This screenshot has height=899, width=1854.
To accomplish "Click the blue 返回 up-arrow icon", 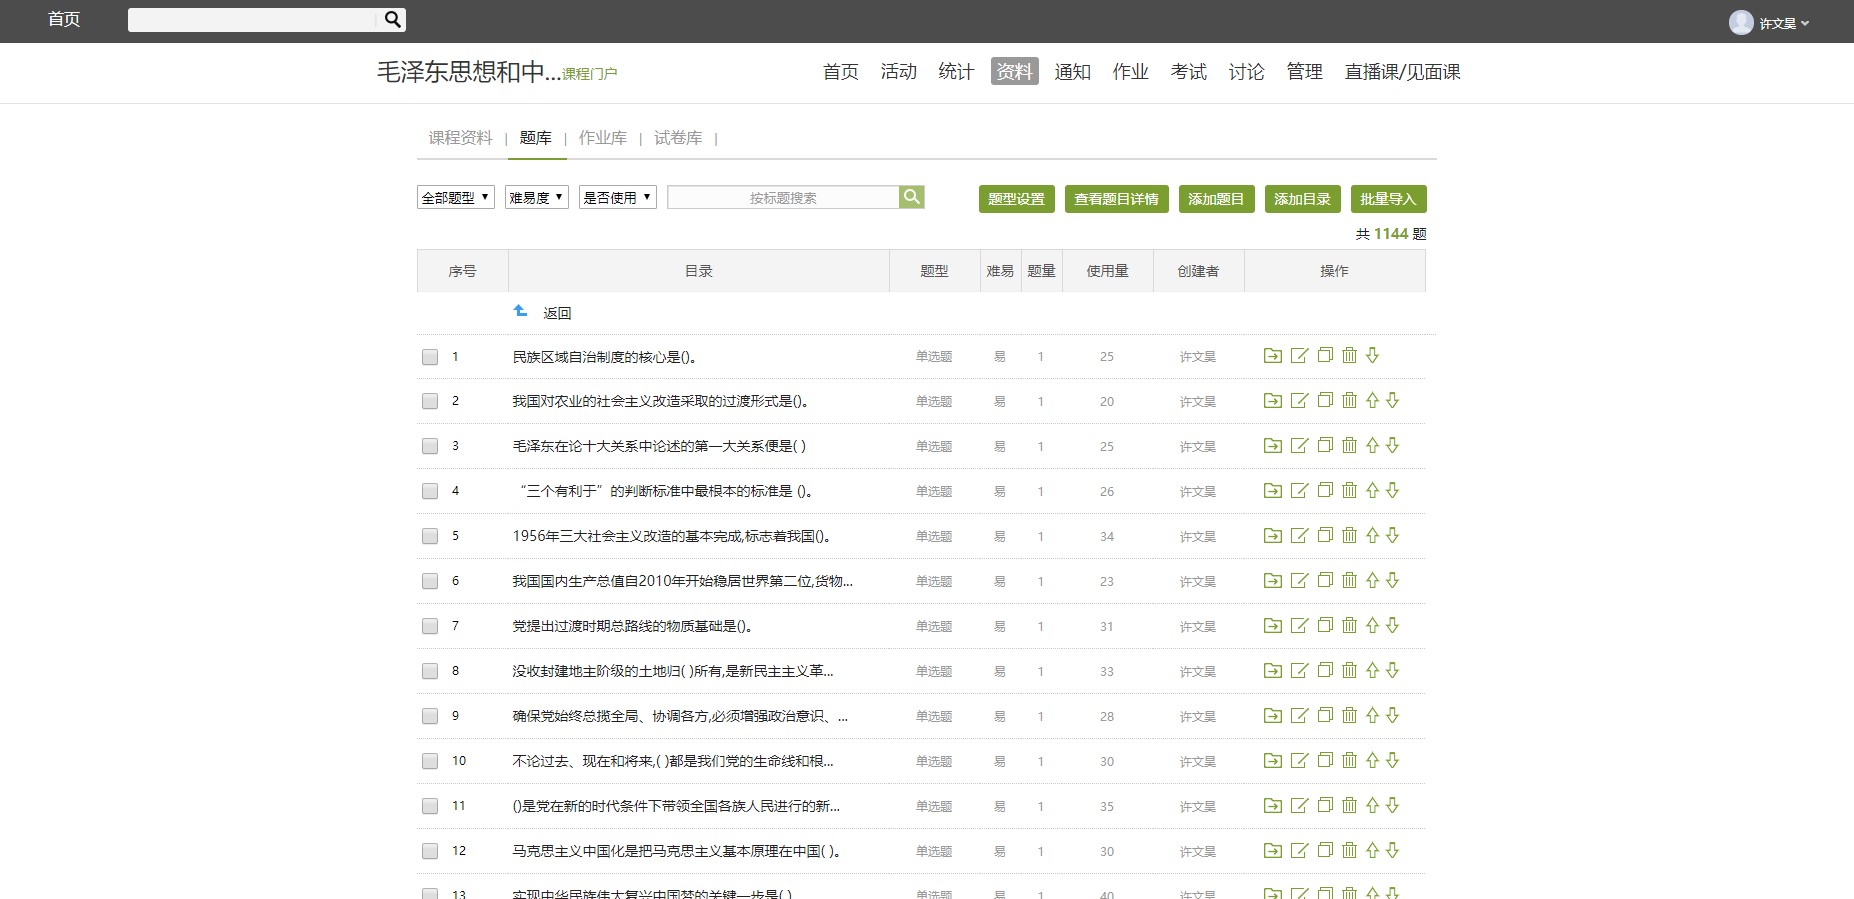I will point(520,311).
